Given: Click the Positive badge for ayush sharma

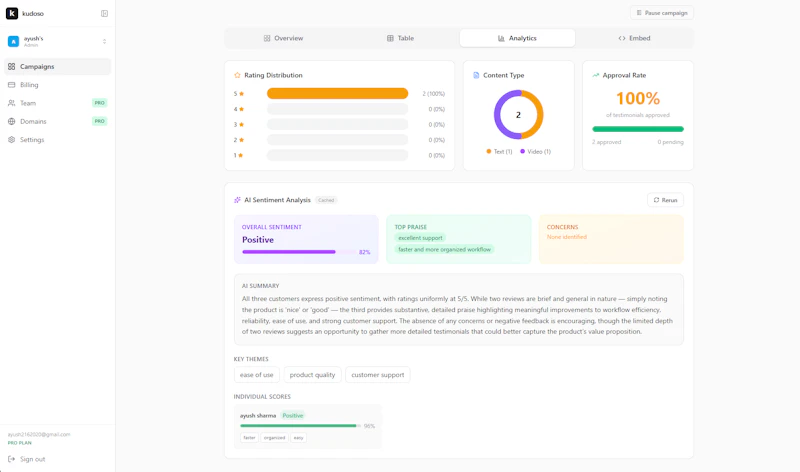Looking at the screenshot, I should point(293,416).
